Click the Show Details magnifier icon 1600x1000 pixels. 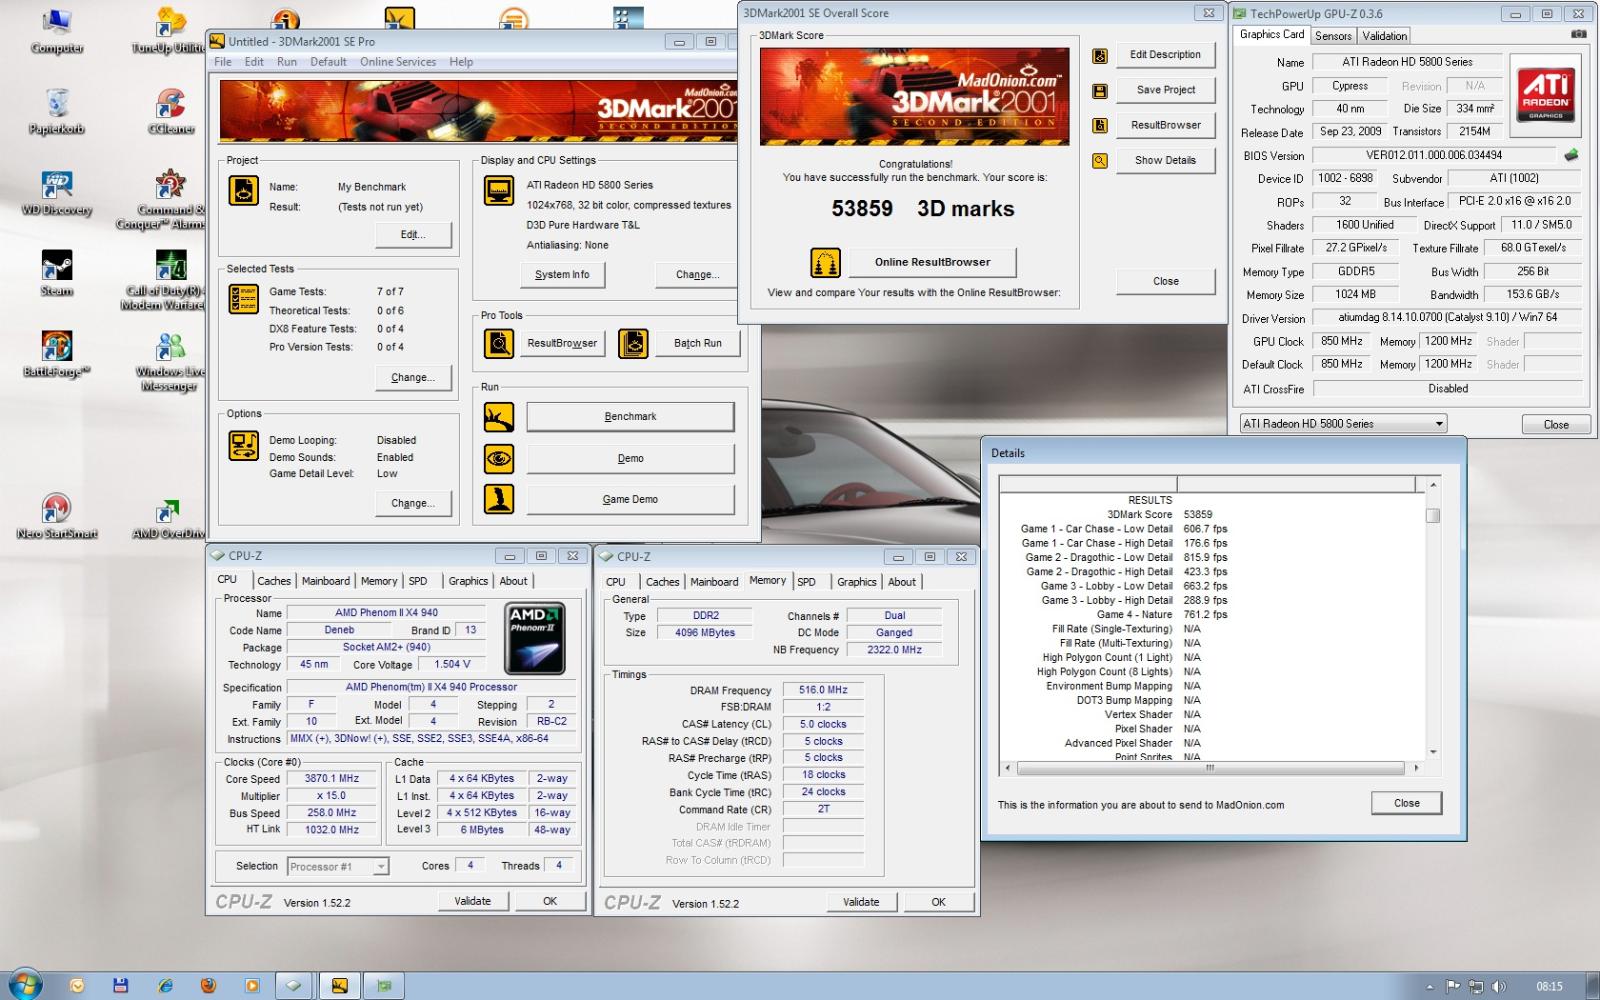pos(1100,161)
